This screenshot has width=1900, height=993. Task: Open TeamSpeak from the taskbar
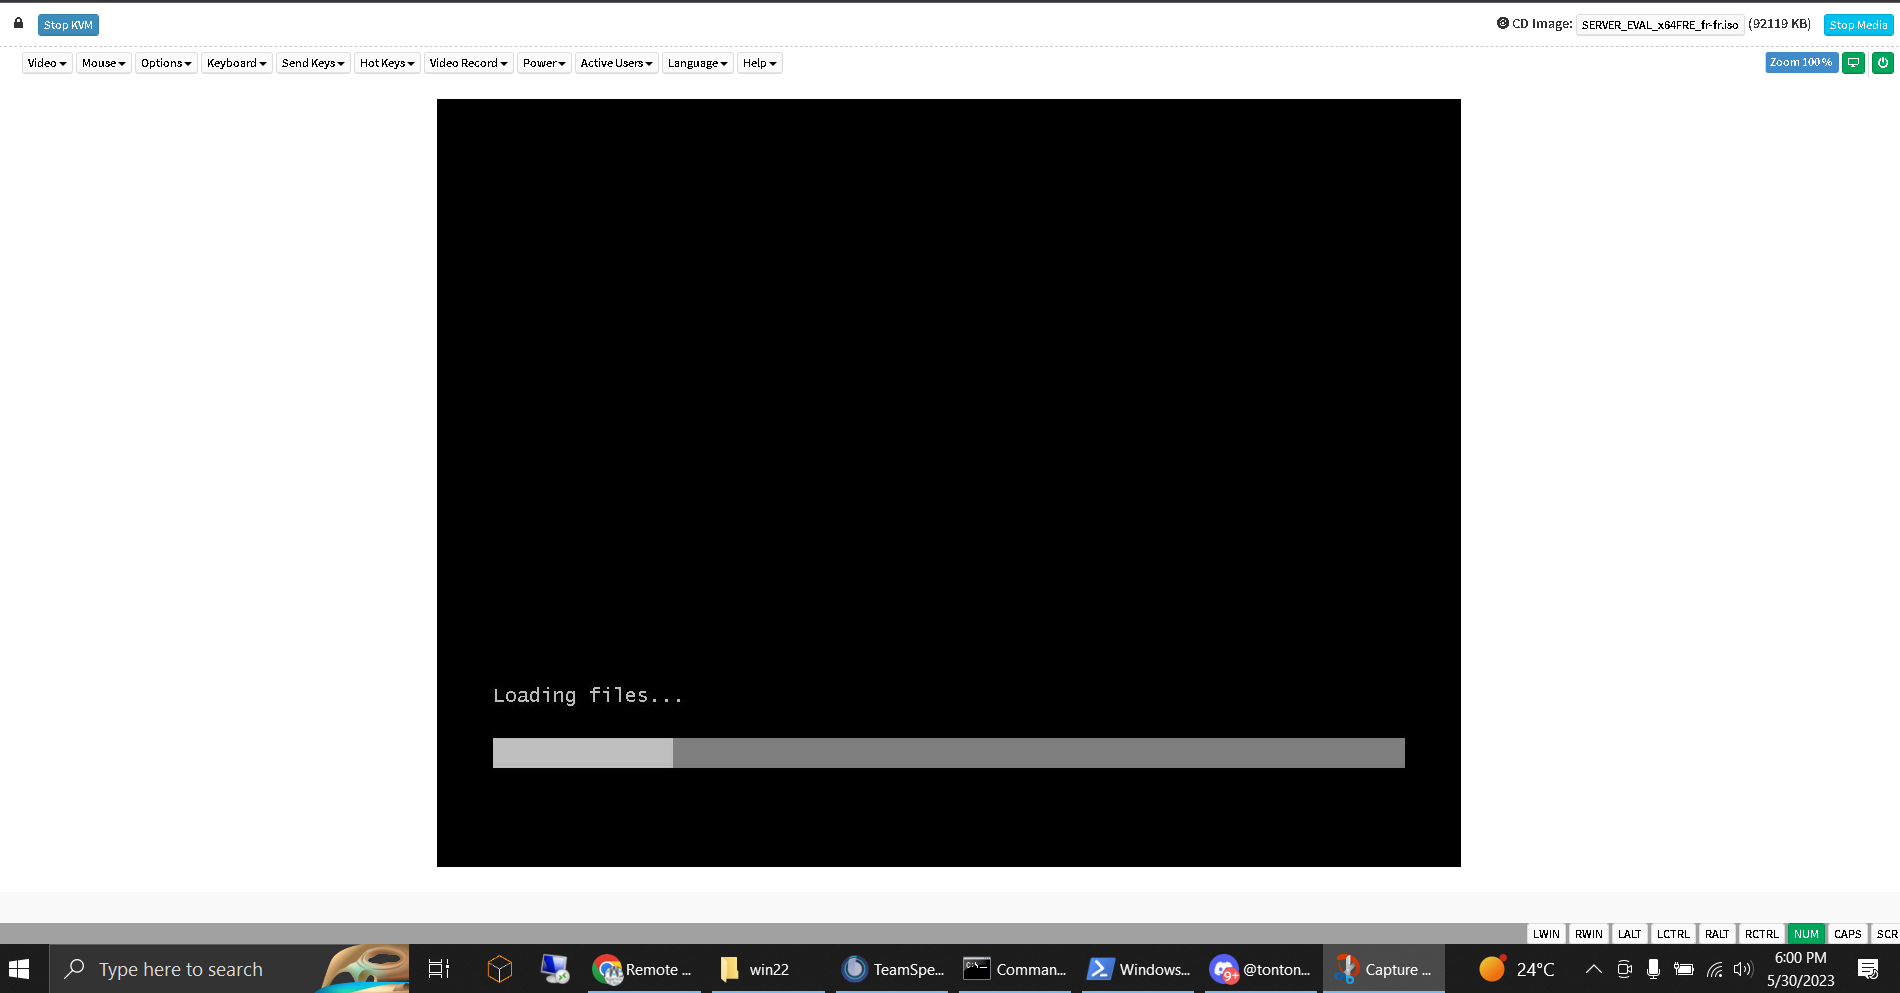[893, 969]
